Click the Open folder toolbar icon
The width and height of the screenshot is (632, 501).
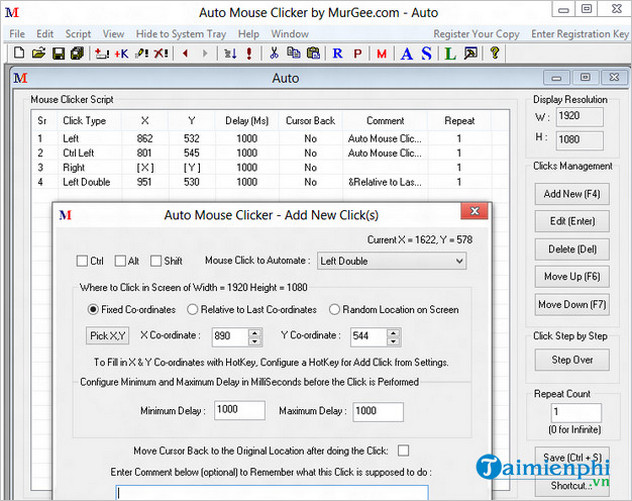(x=39, y=53)
